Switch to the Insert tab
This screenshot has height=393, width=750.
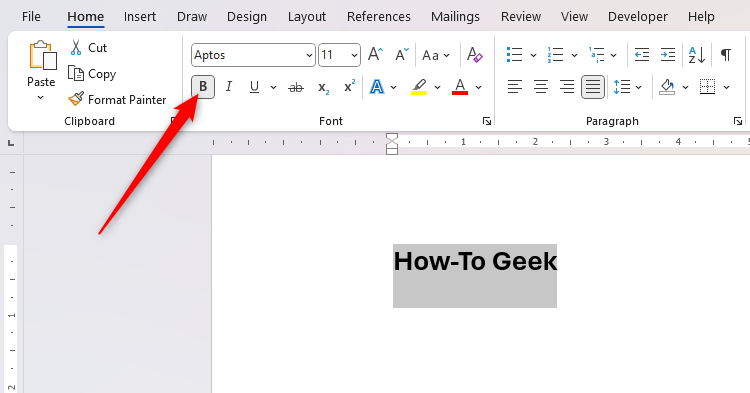(140, 17)
